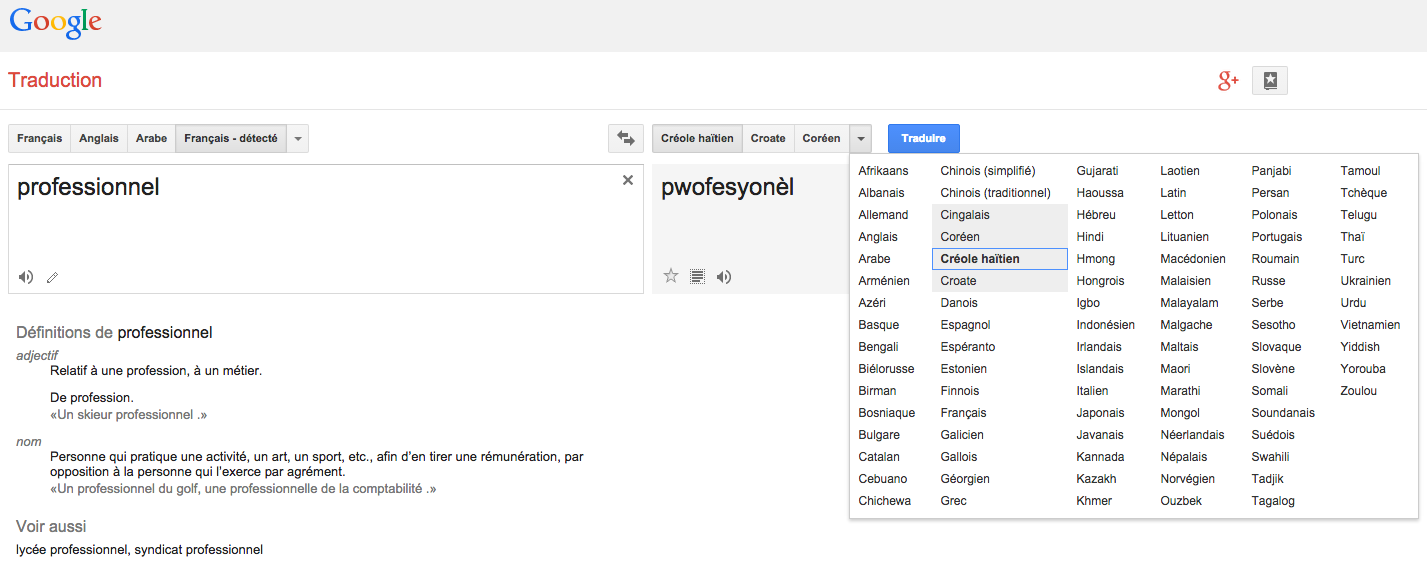Choose Tagalog from the language list
The height and width of the screenshot is (564, 1427).
click(x=1273, y=501)
